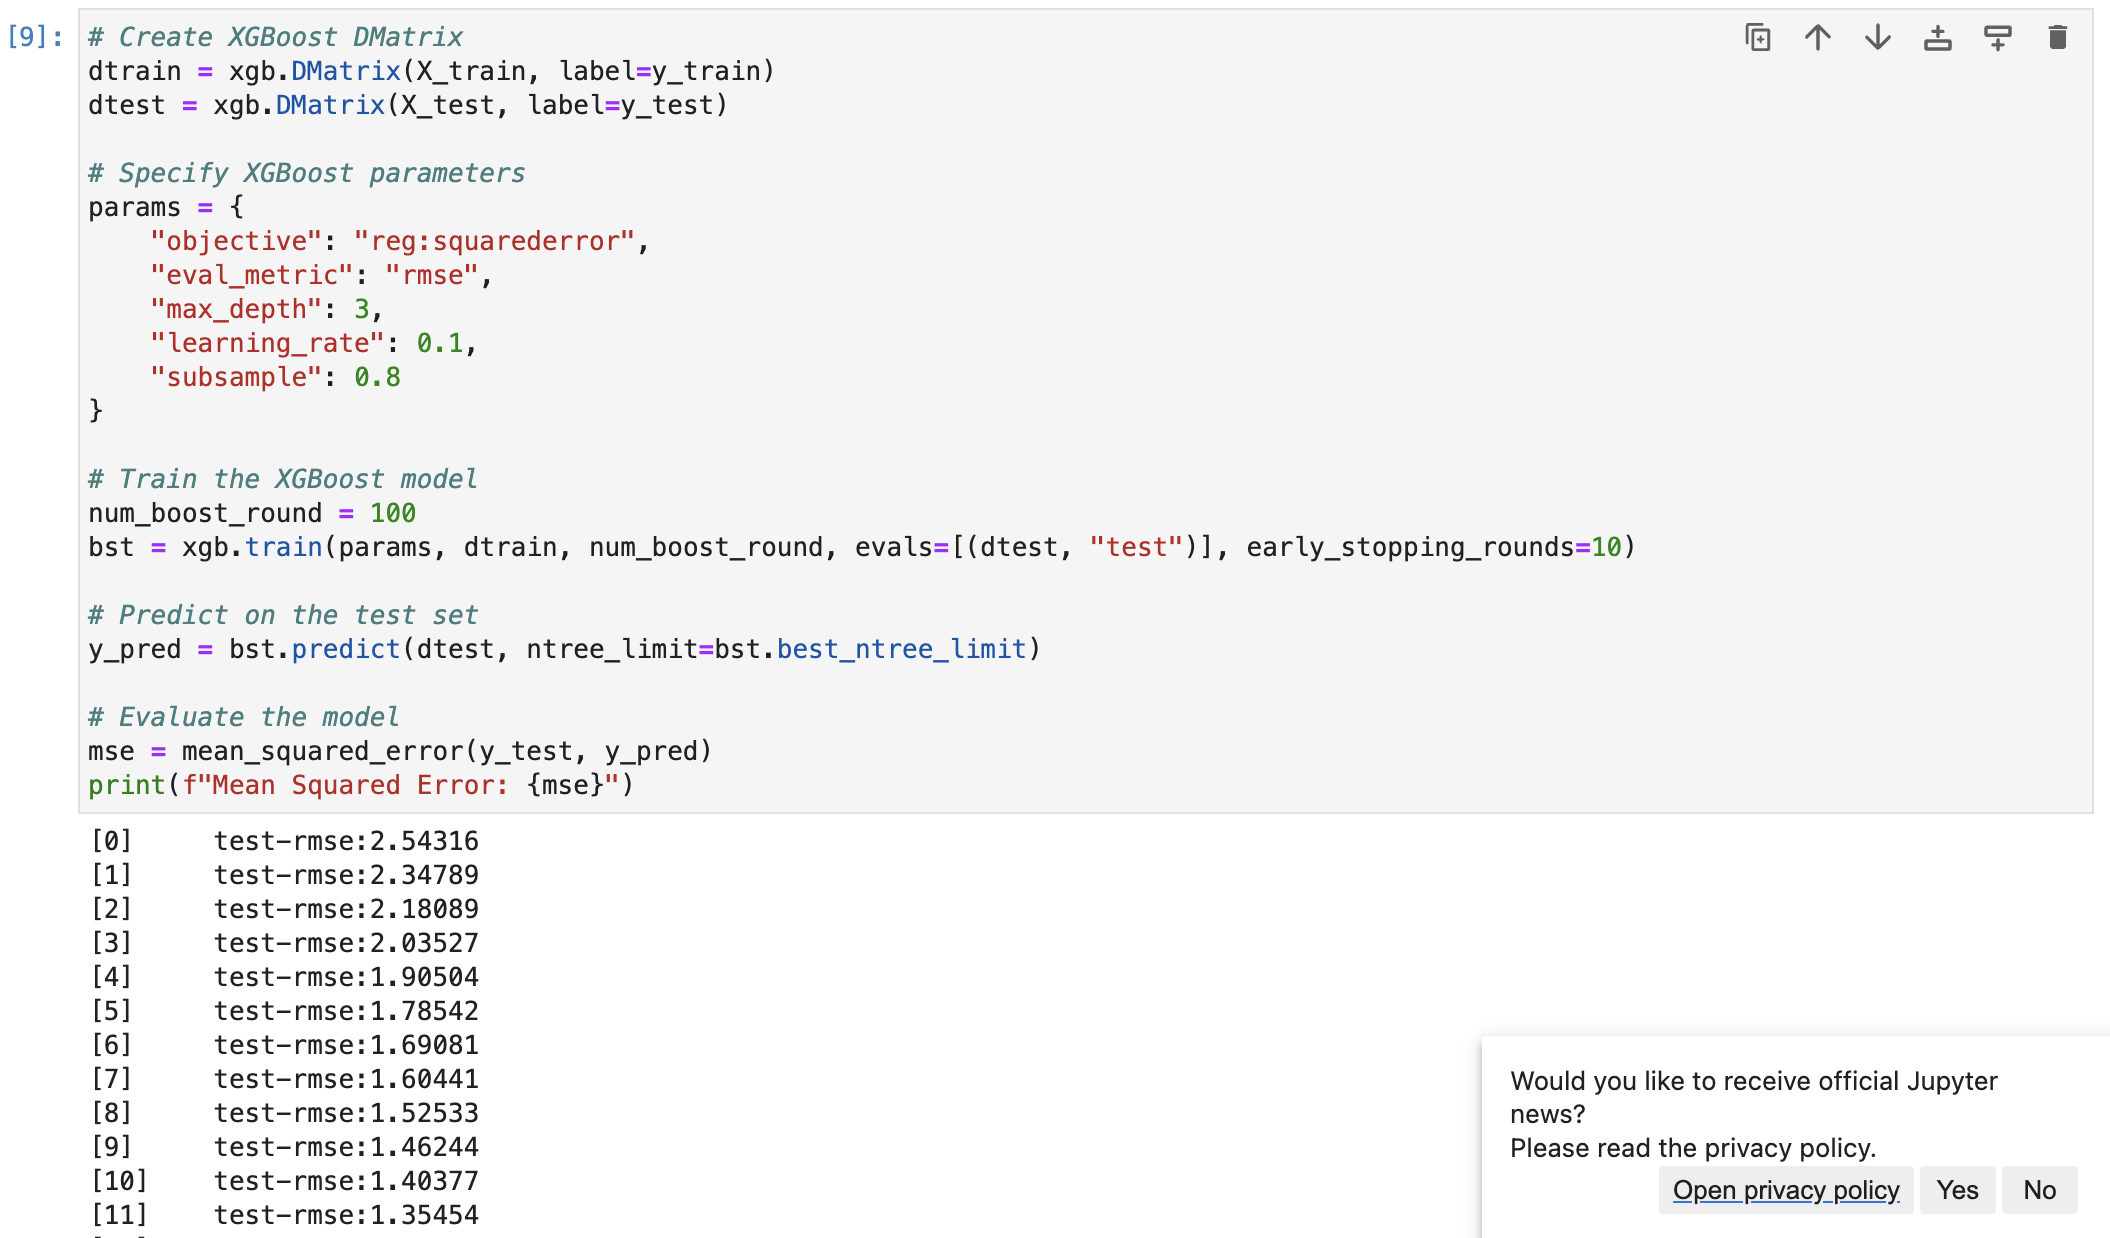Click output row [4] test-rmse:1.90504
Image resolution: width=2110 pixels, height=1238 pixels.
(x=285, y=977)
